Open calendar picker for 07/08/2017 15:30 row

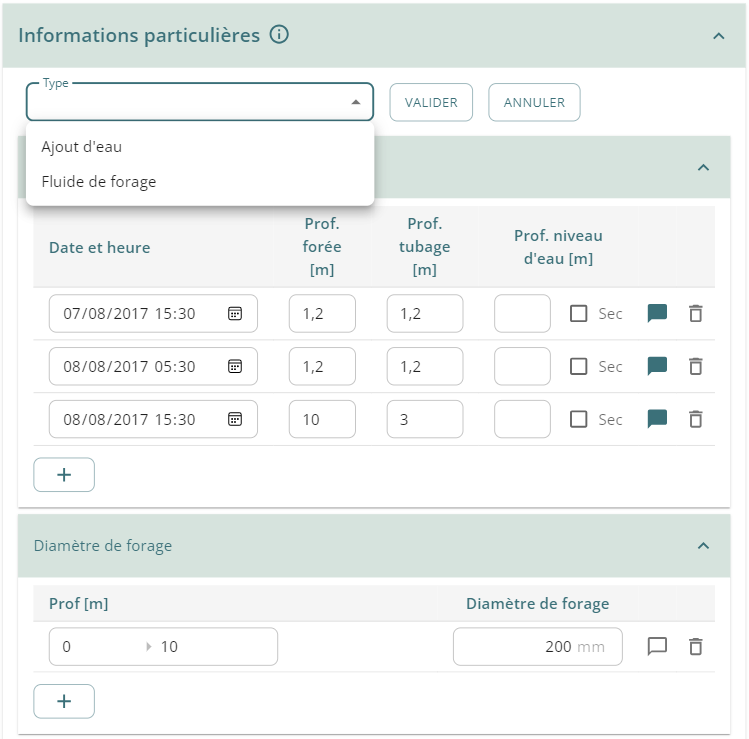pos(235,314)
